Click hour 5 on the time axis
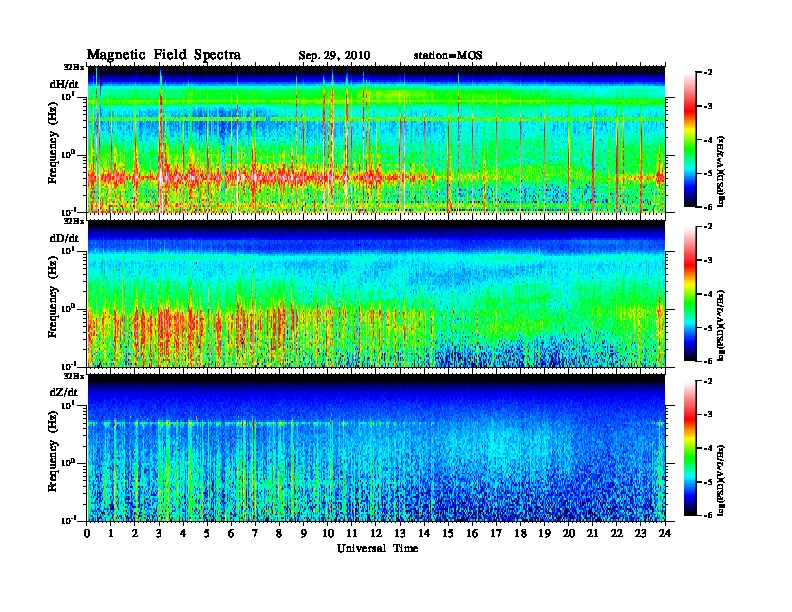This screenshot has width=792, height=612. coord(207,534)
